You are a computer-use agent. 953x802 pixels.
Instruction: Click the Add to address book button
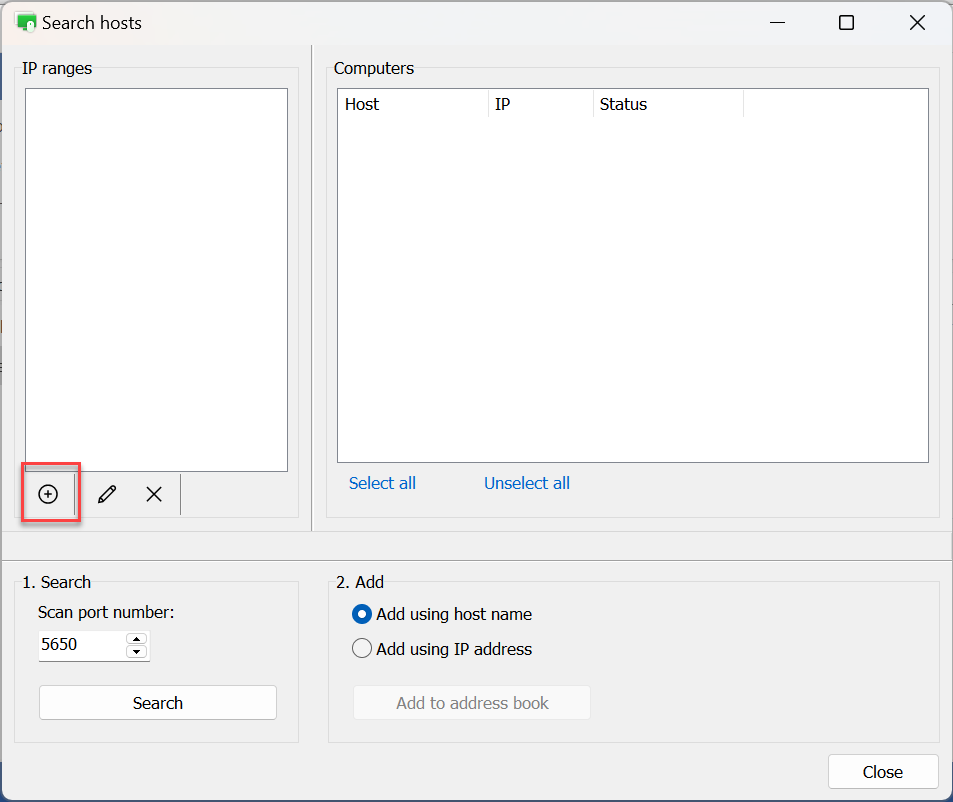[472, 703]
